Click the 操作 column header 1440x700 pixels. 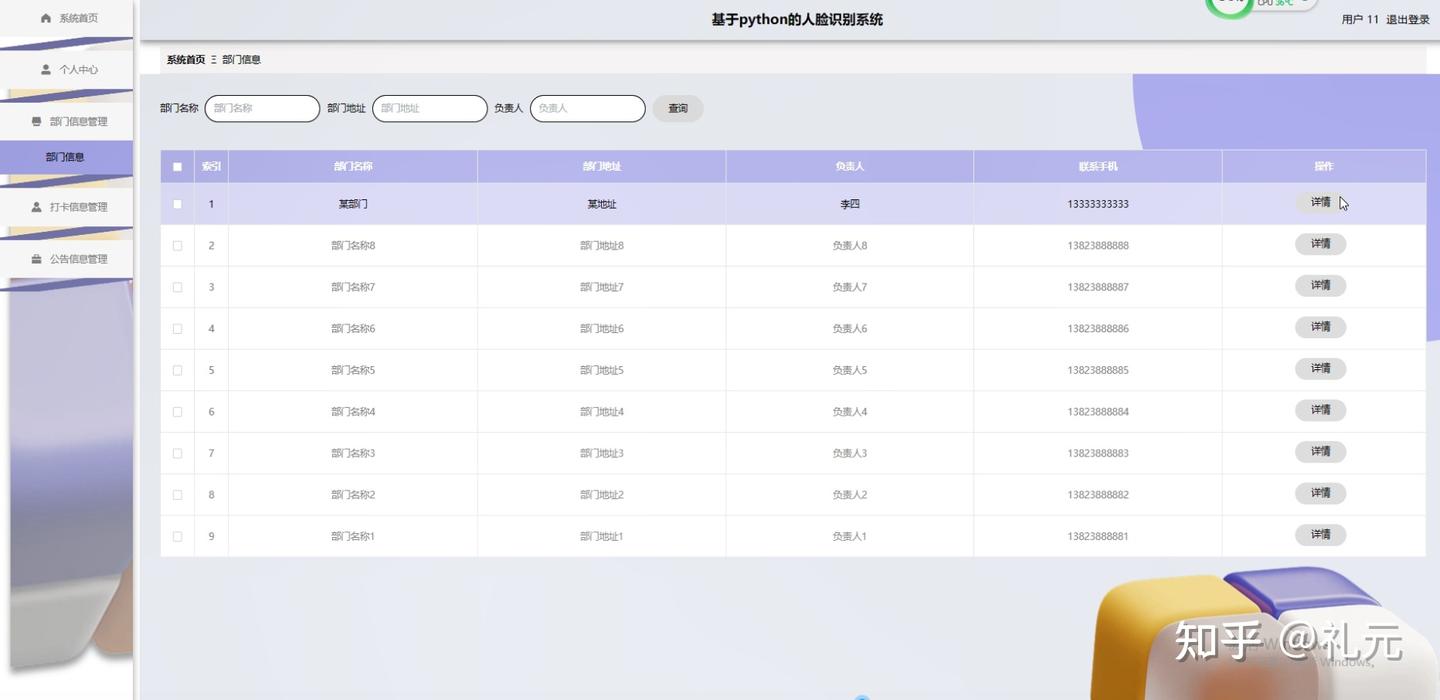coord(1324,167)
